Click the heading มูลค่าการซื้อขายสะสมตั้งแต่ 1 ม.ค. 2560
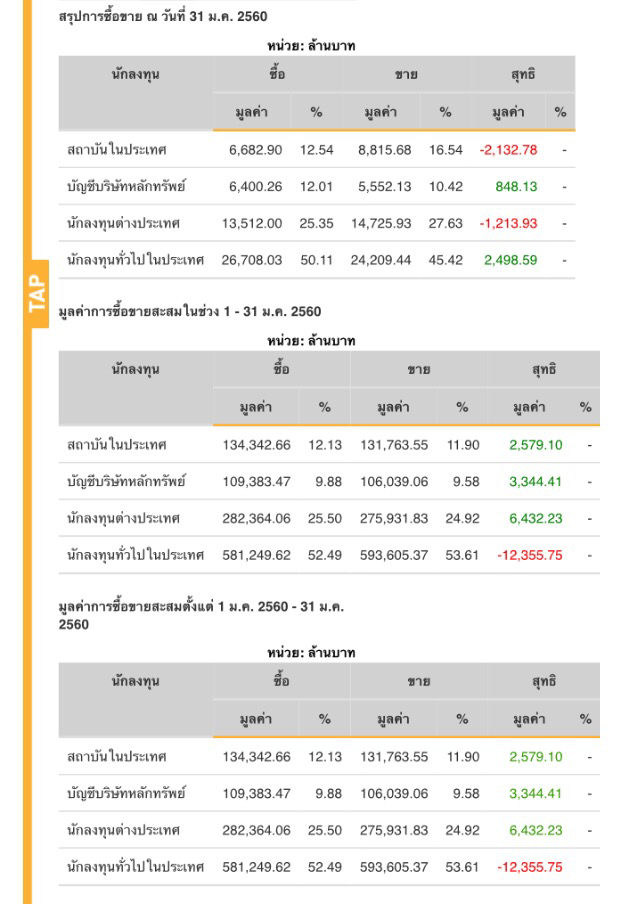The width and height of the screenshot is (640, 904). pos(201,616)
